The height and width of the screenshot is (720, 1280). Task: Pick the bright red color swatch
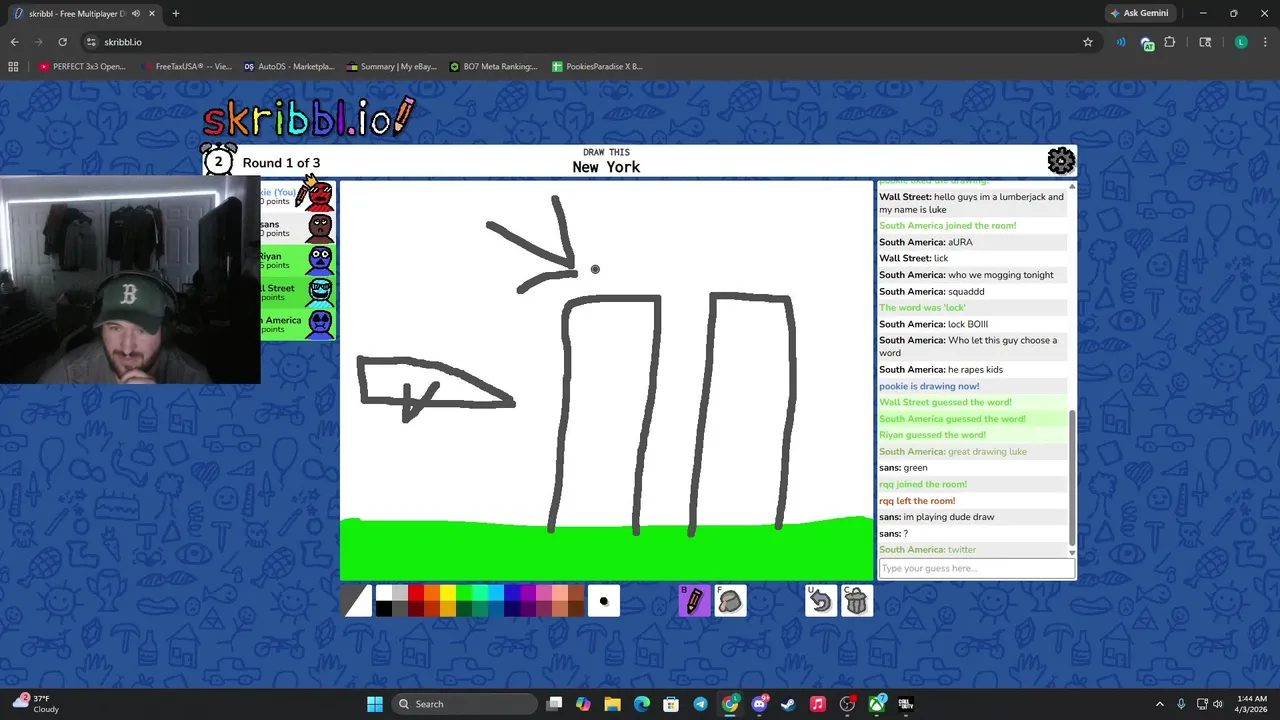click(416, 593)
